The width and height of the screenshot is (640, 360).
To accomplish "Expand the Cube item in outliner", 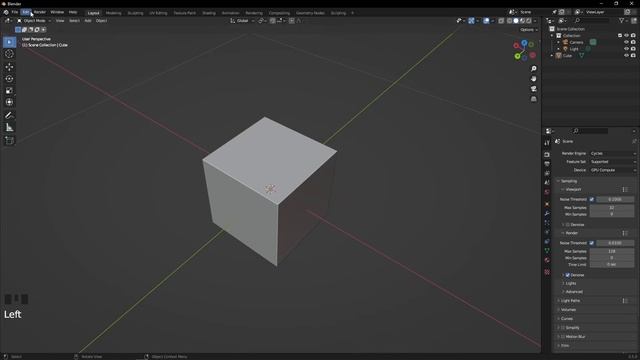I will click(552, 56).
